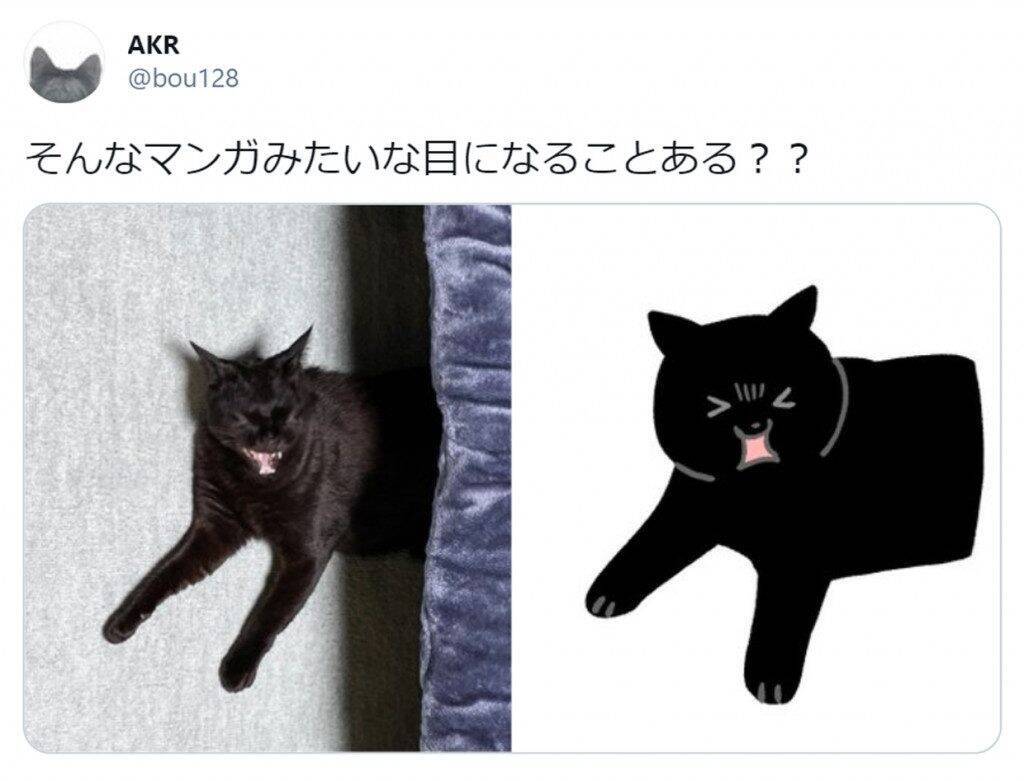Click the question marks ending the tweet
Screen dimensions: 1024x781
pyautogui.click(x=775, y=161)
